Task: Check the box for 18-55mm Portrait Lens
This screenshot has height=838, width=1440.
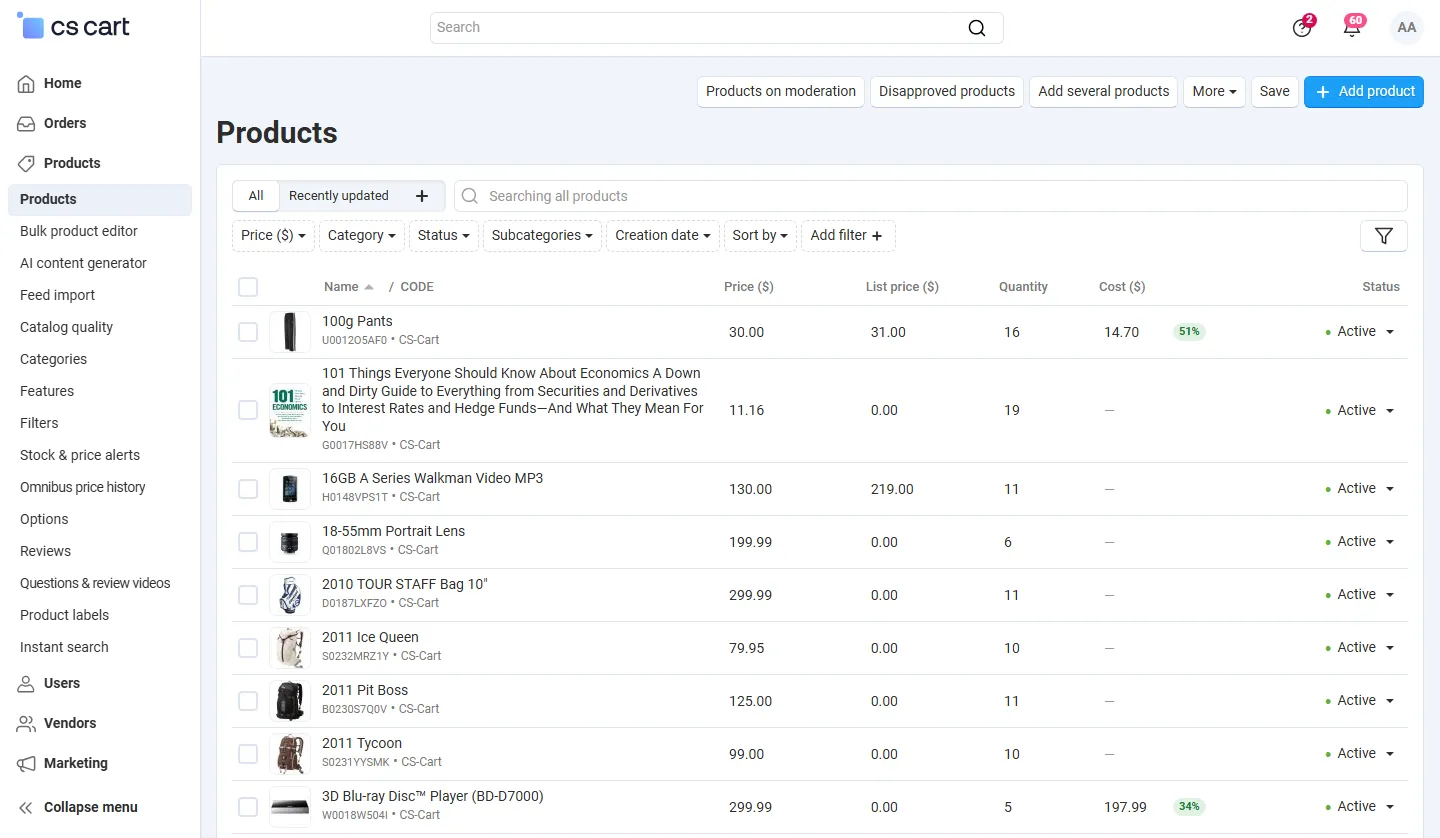Action: [248, 542]
